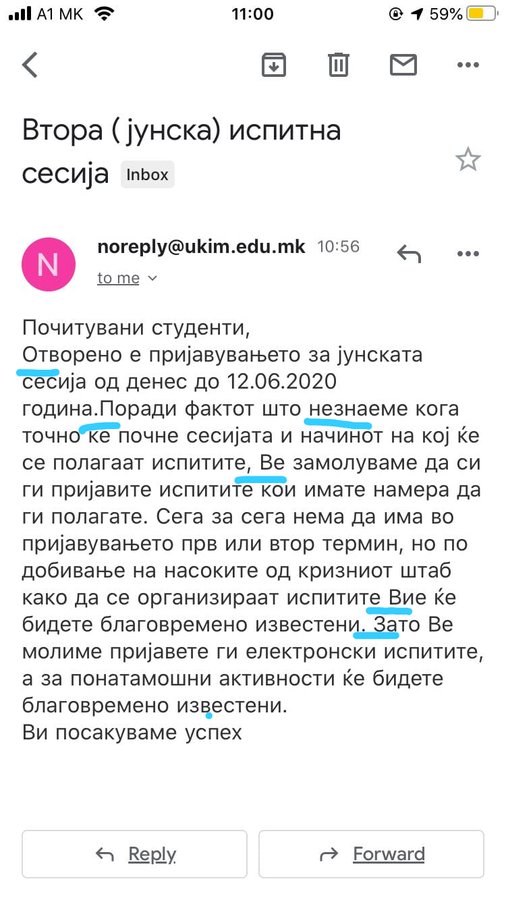
Task: Tap the 12.06.2020 date in message
Action: click(281, 381)
